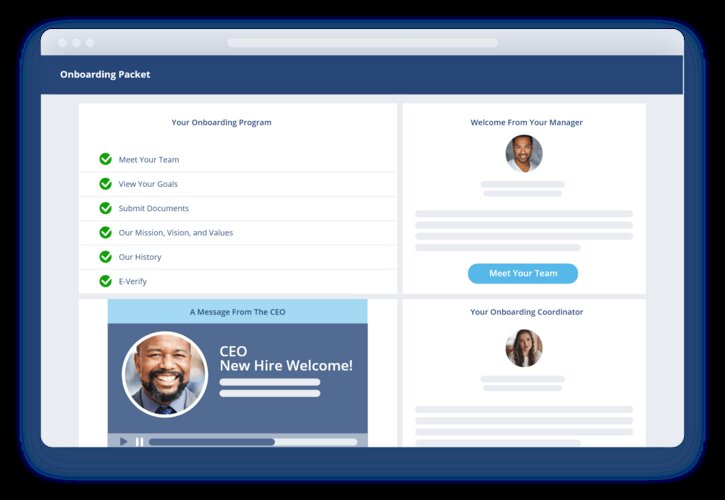The width and height of the screenshot is (725, 500).
Task: Open the Our History item
Action: coord(139,257)
